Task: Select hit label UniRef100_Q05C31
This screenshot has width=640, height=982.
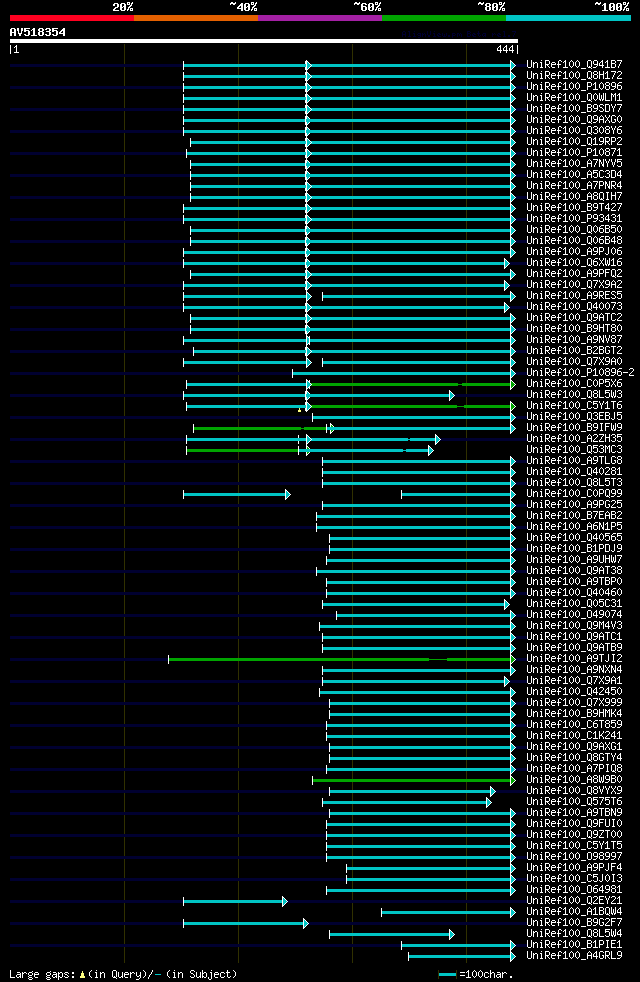Action: tap(574, 603)
